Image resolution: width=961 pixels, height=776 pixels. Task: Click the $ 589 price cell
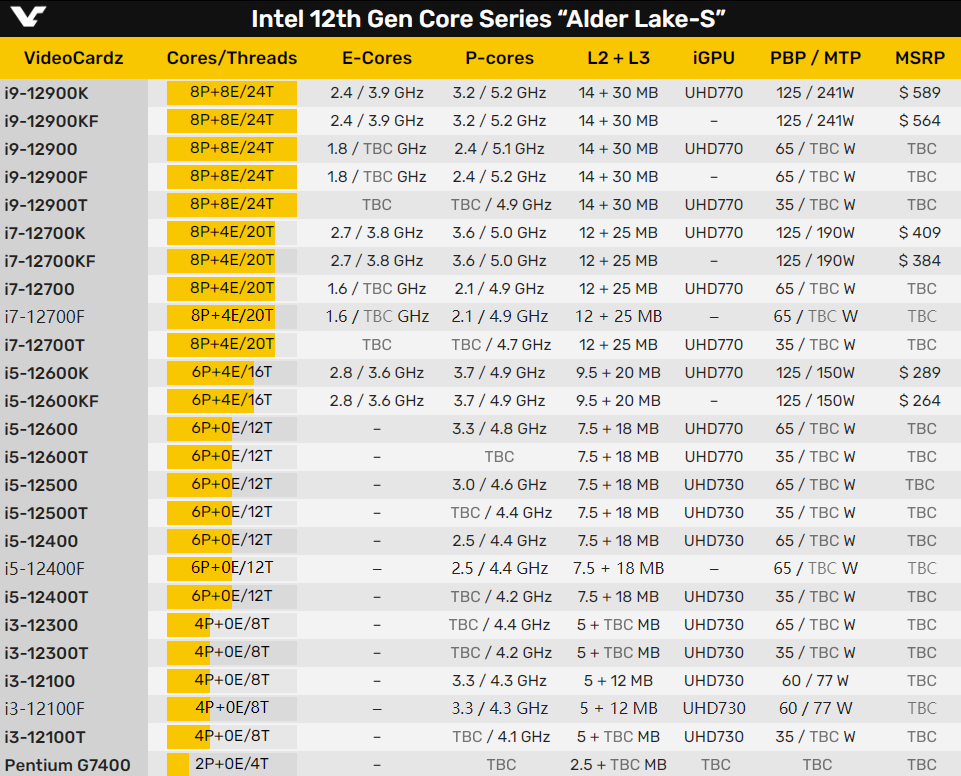point(920,93)
